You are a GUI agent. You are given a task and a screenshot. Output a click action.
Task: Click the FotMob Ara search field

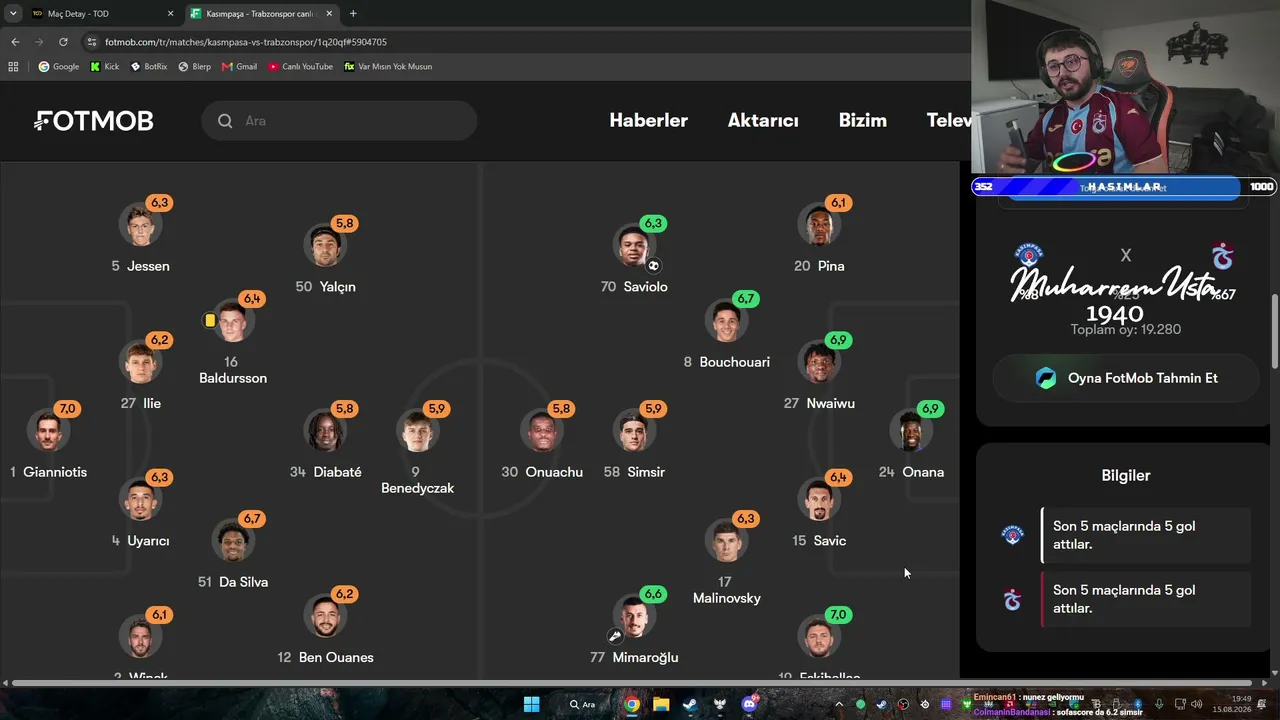(x=339, y=121)
